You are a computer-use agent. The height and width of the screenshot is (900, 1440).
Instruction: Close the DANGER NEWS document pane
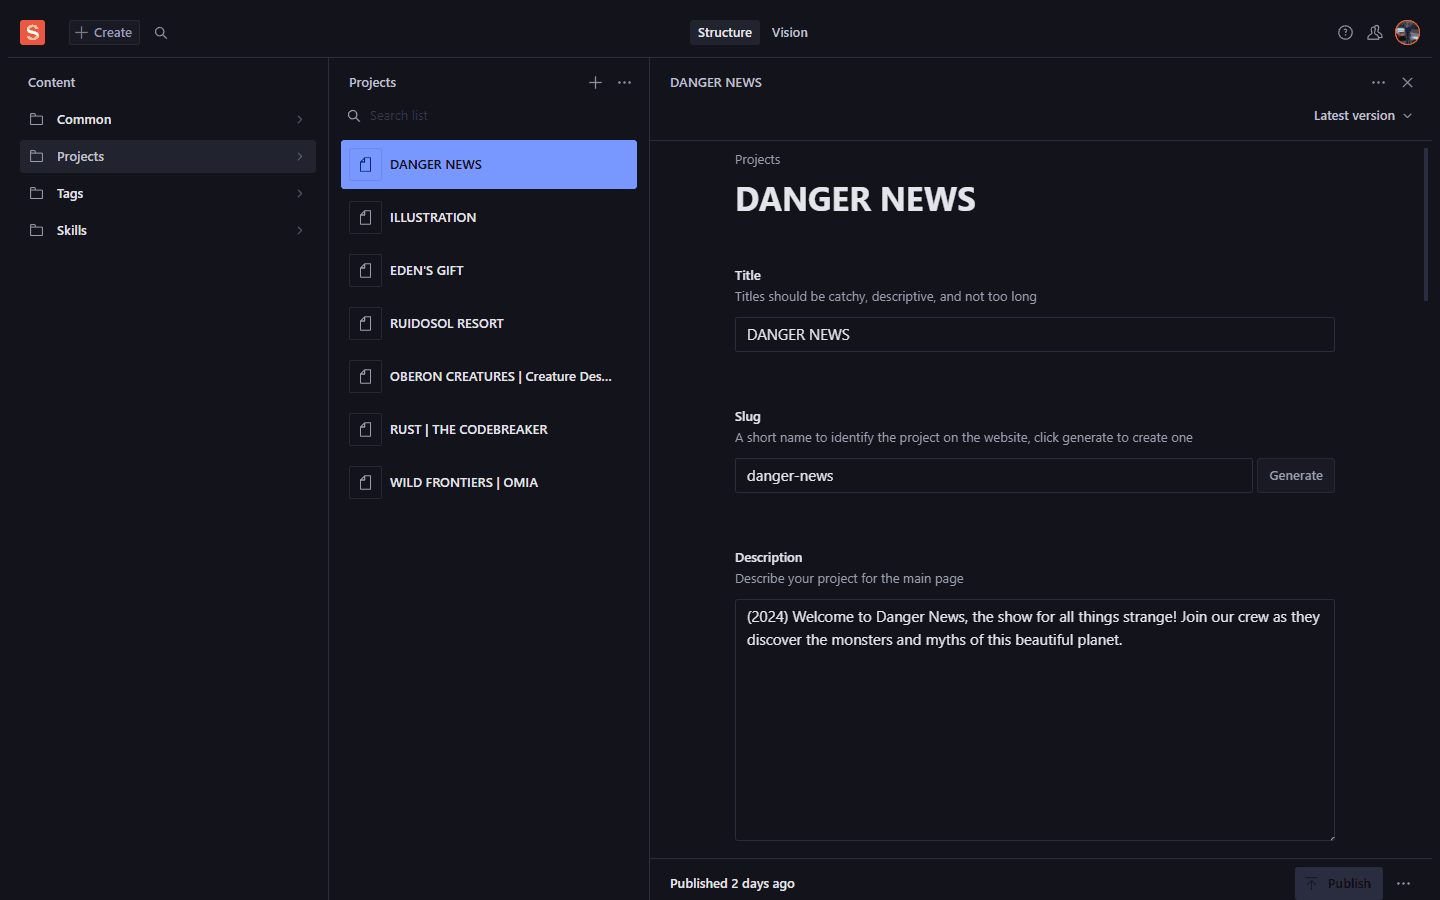[x=1407, y=83]
